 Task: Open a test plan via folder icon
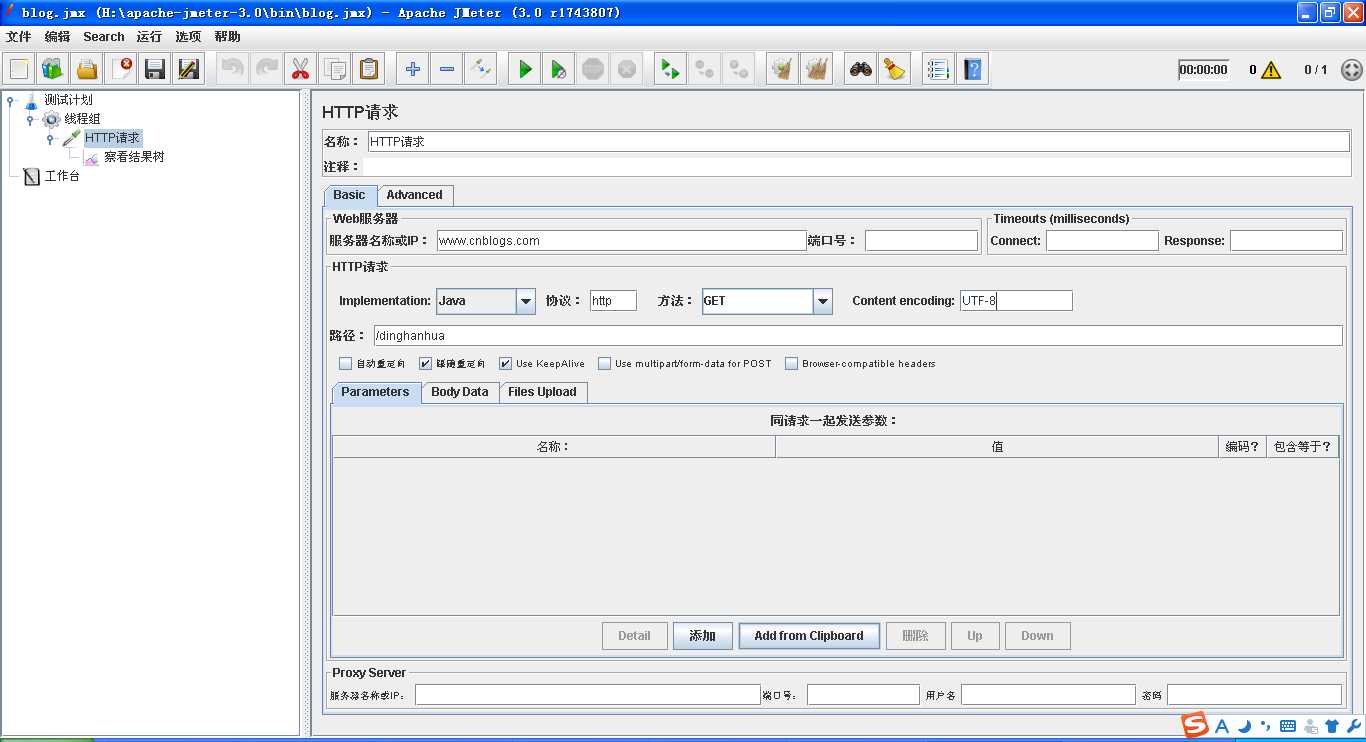click(87, 69)
